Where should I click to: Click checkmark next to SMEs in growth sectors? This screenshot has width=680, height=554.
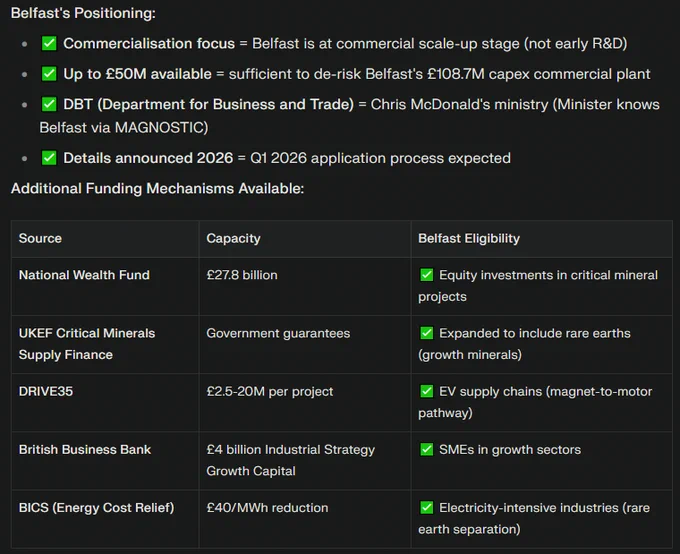[427, 449]
